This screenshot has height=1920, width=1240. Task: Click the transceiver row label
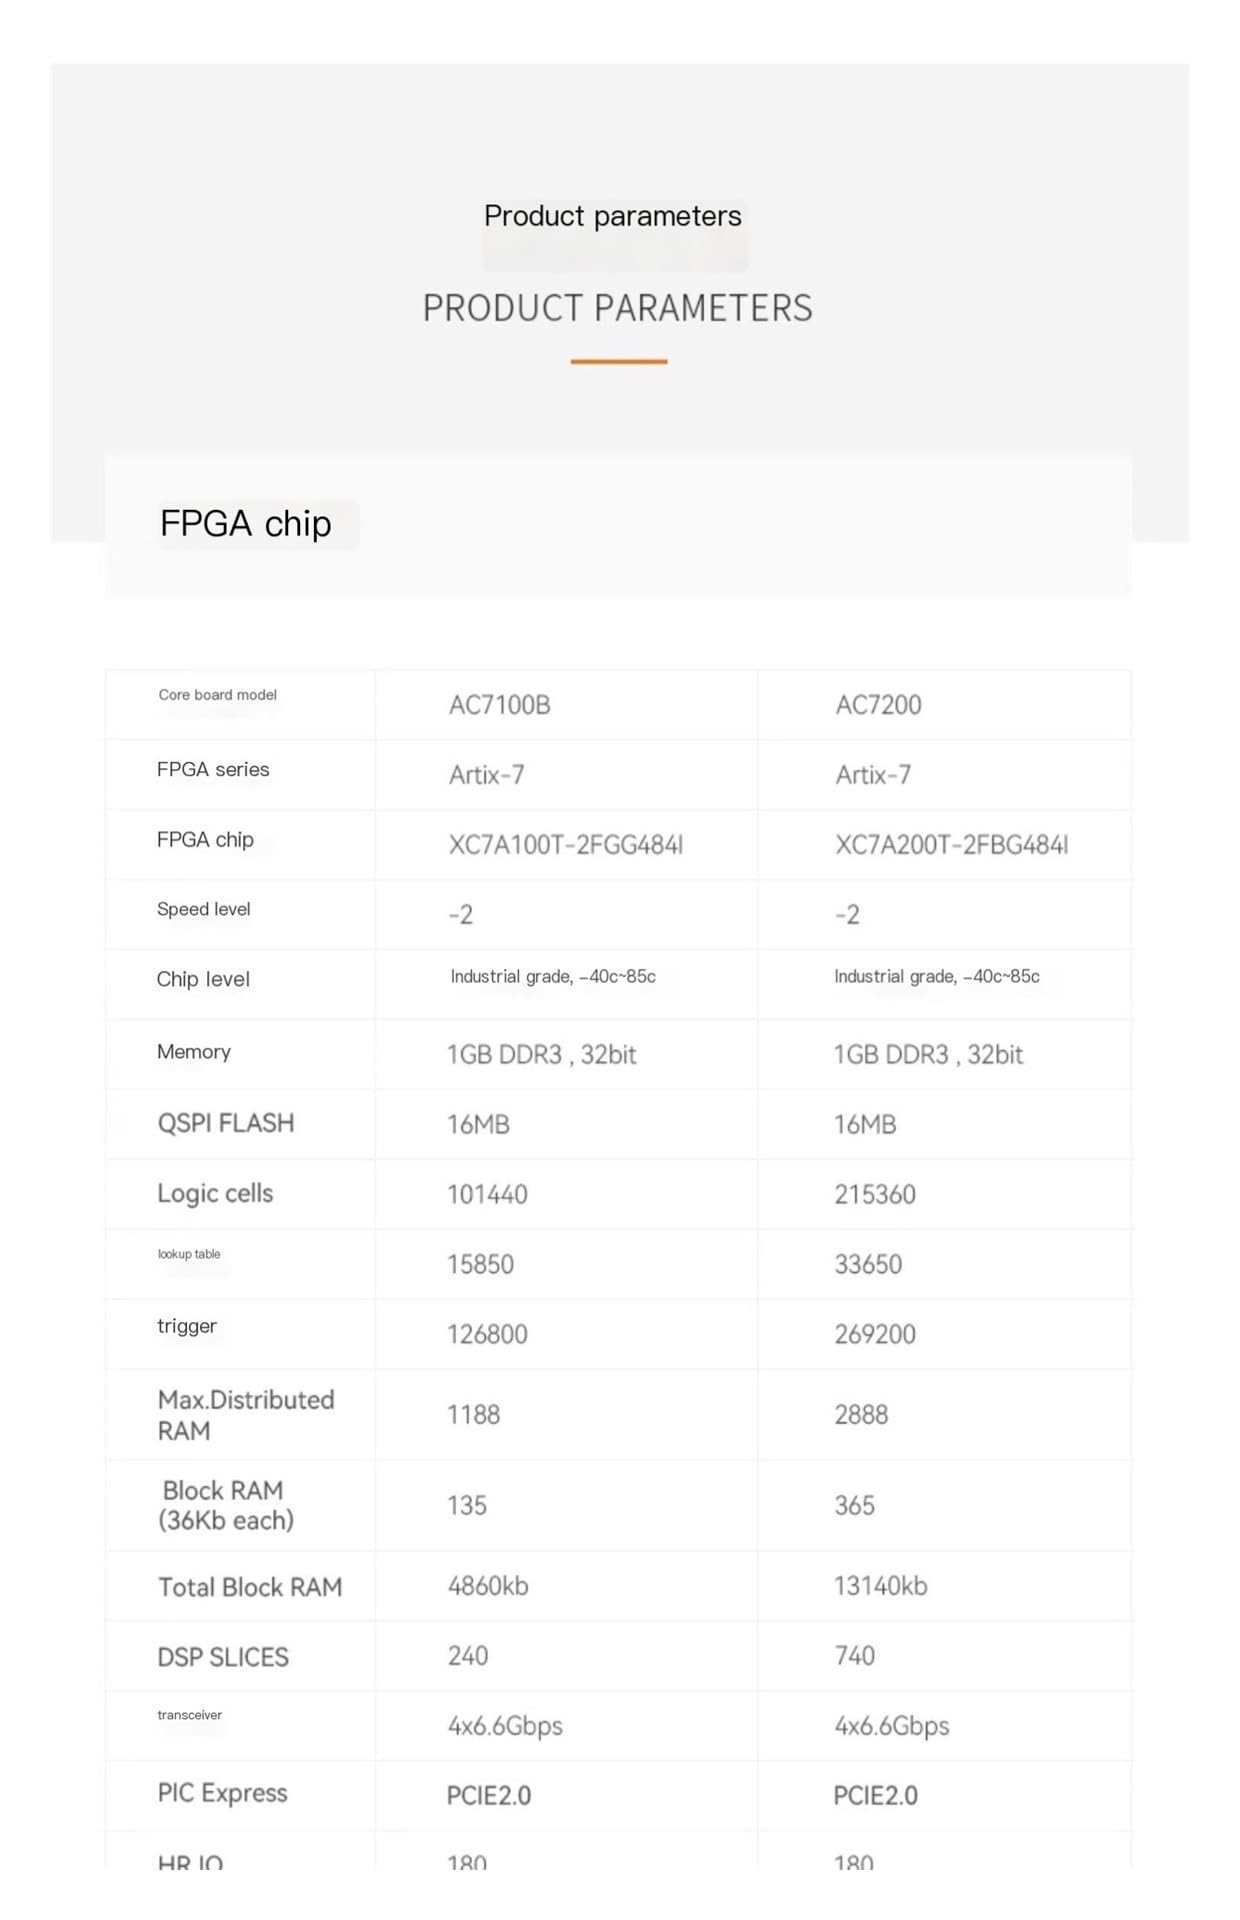(189, 1715)
